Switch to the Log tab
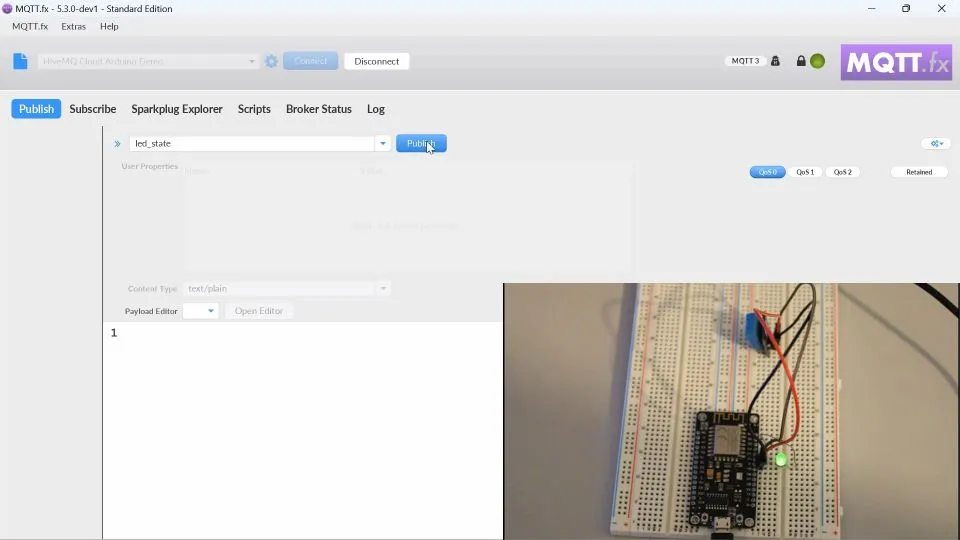The height and width of the screenshot is (540, 960). 376,109
